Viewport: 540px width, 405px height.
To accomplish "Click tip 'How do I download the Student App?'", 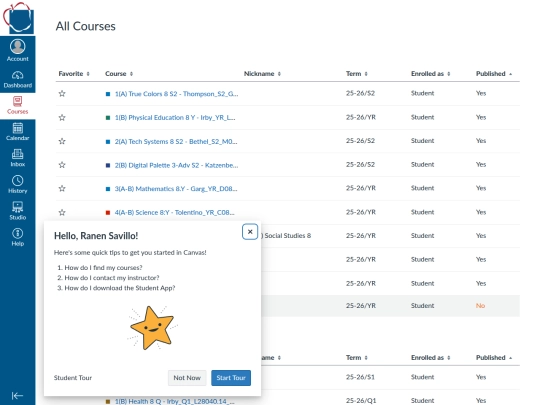I will (x=120, y=288).
